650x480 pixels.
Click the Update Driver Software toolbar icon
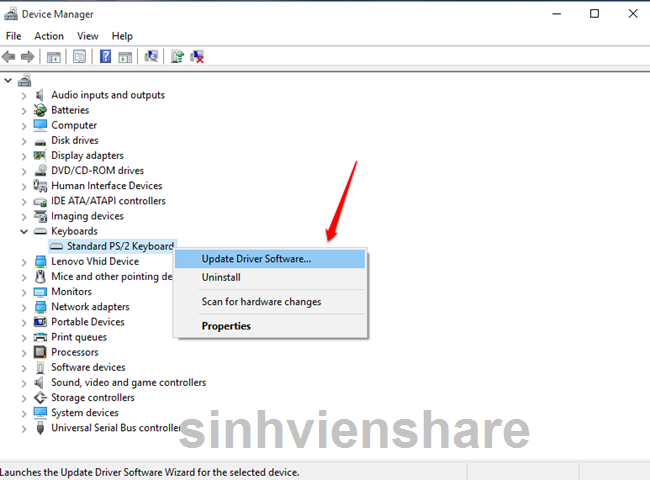coord(177,57)
